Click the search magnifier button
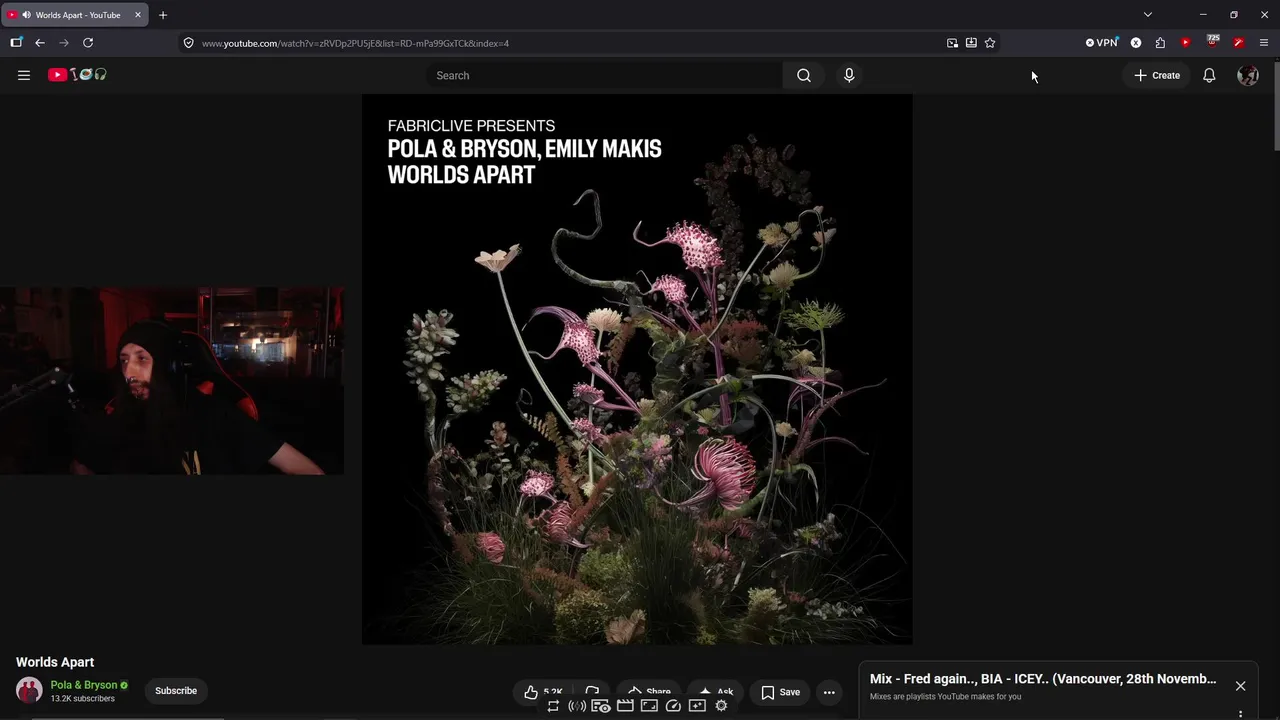 (804, 75)
